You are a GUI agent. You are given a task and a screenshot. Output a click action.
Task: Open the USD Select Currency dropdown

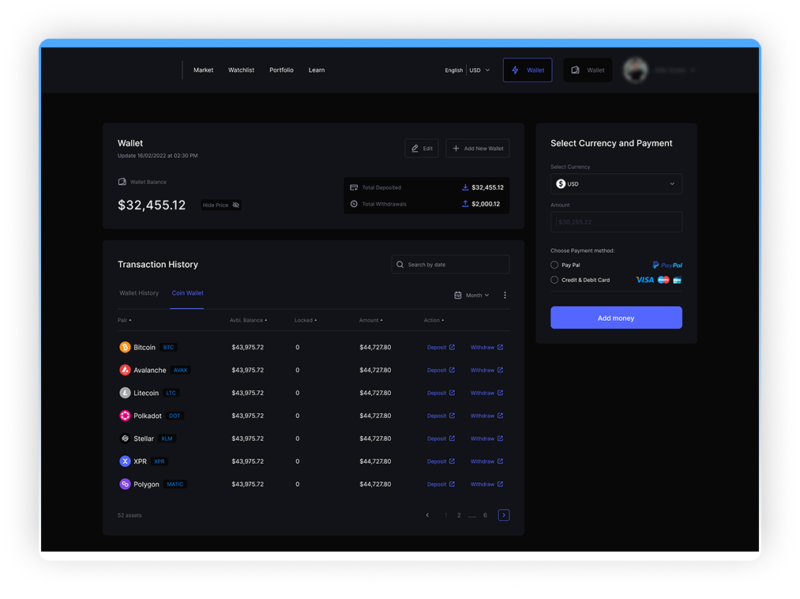[616, 184]
